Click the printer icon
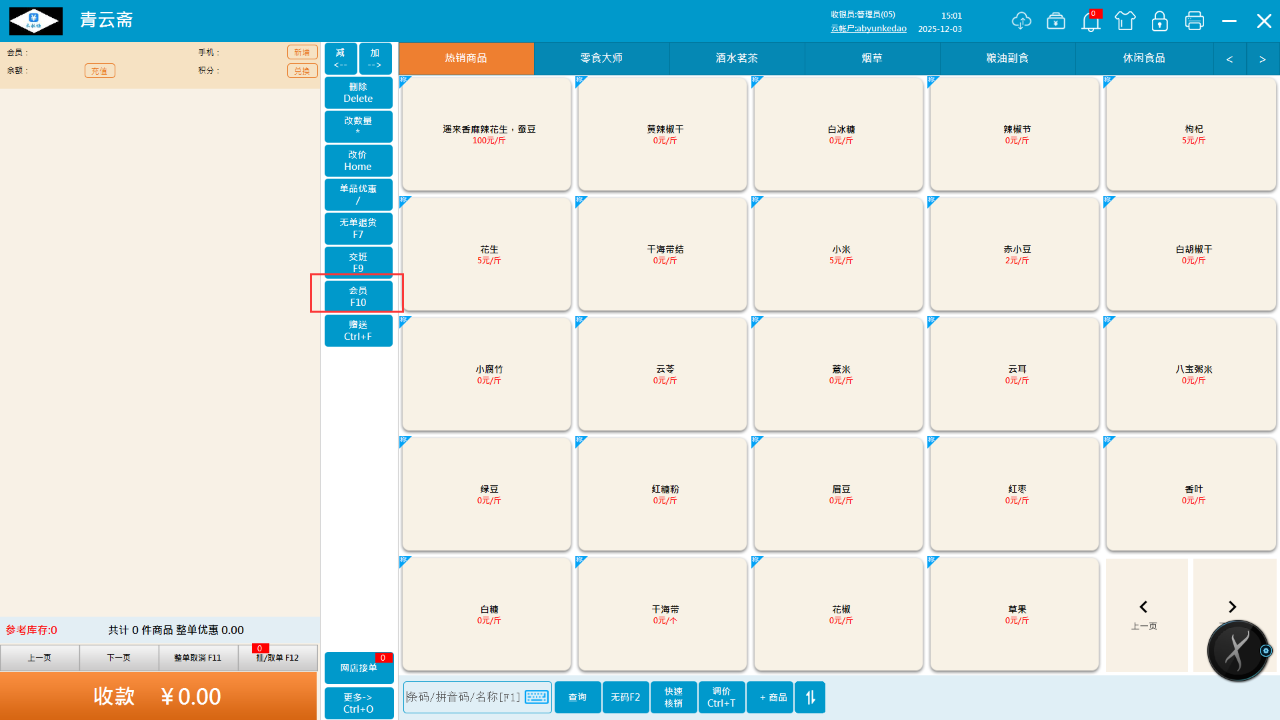Screen dimensions: 1280x720 point(1194,21)
